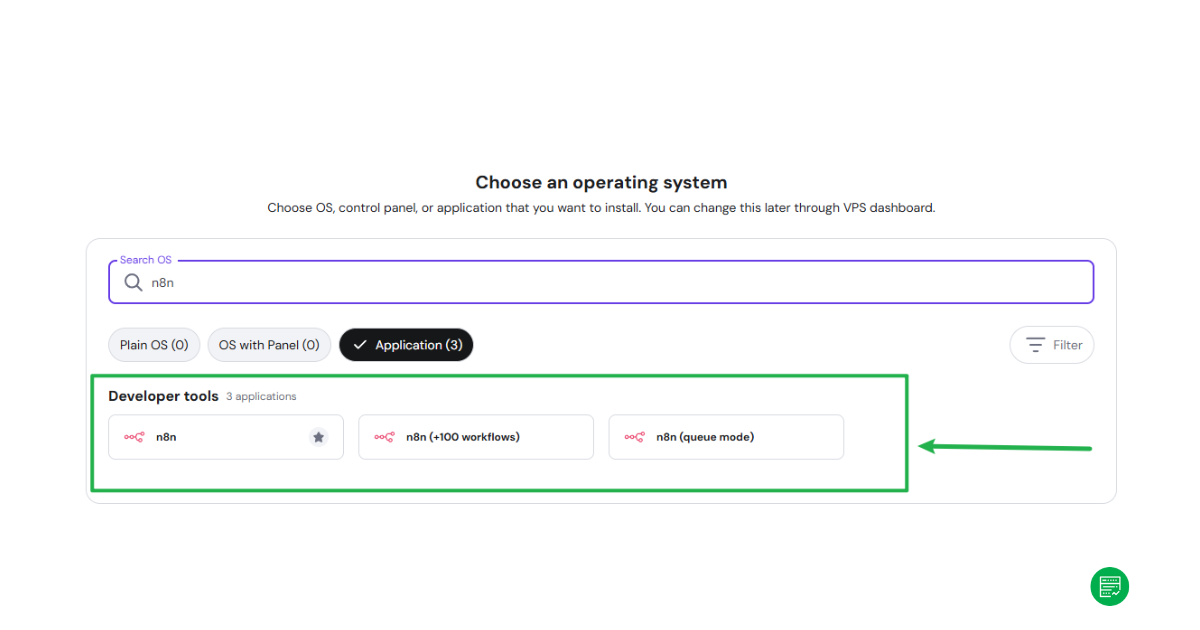Screen dimensions: 1200x630
Task: Click the pink n8n icon on the first card
Action: point(134,437)
